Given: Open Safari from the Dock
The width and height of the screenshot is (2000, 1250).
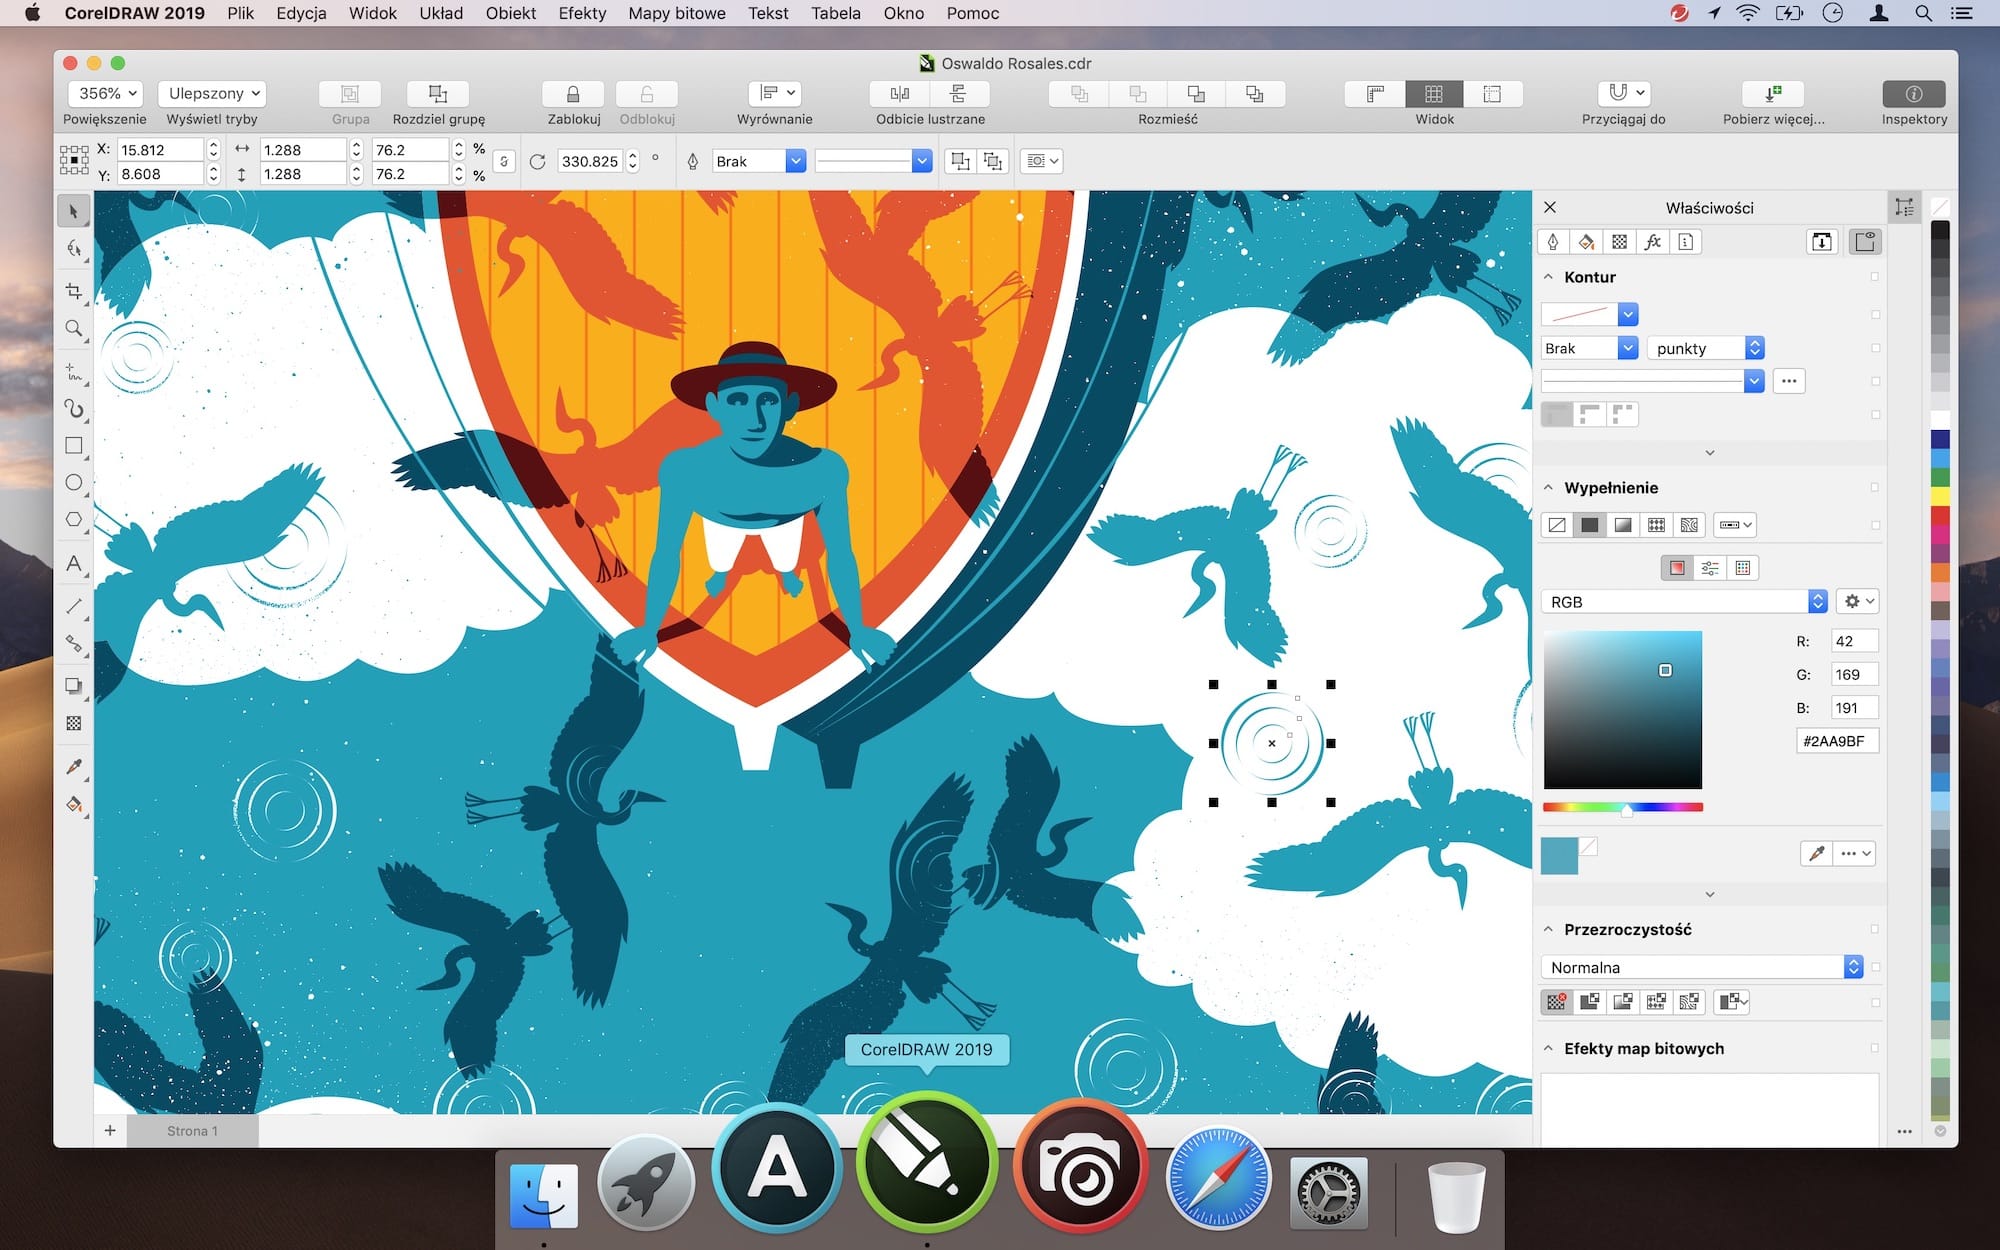Looking at the screenshot, I should point(1217,1176).
